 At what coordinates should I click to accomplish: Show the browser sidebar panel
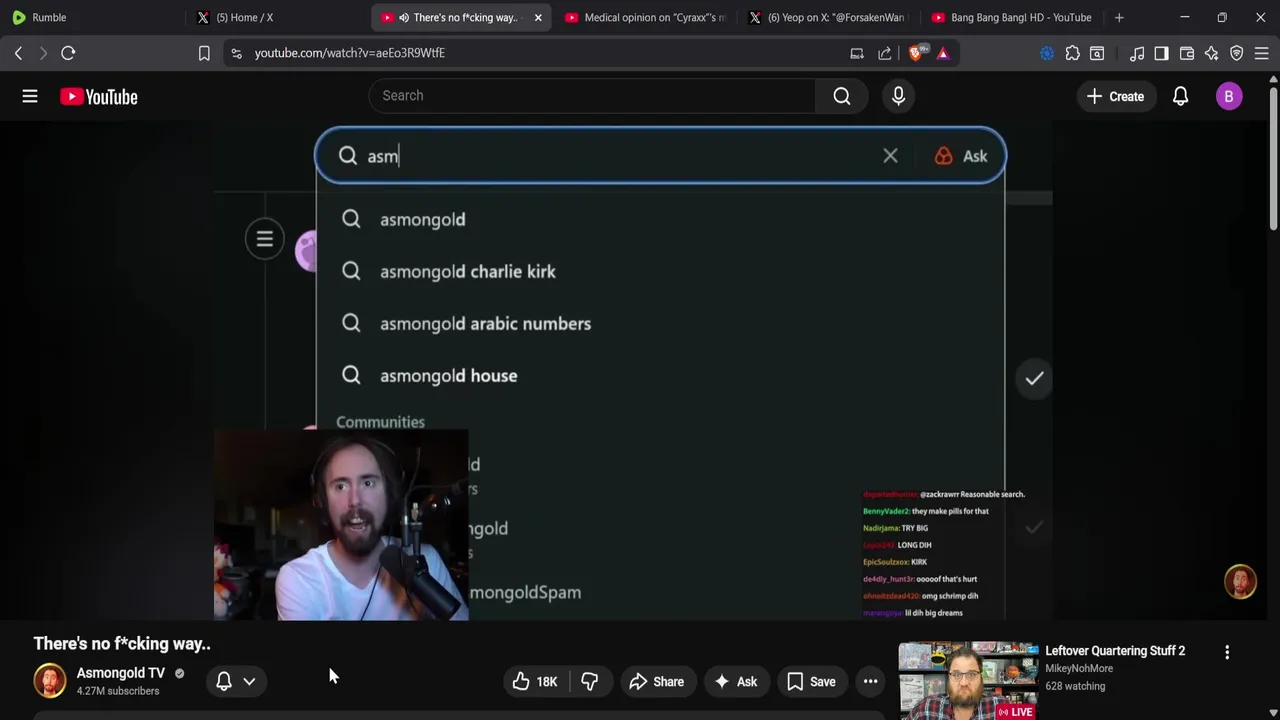pos(1161,53)
